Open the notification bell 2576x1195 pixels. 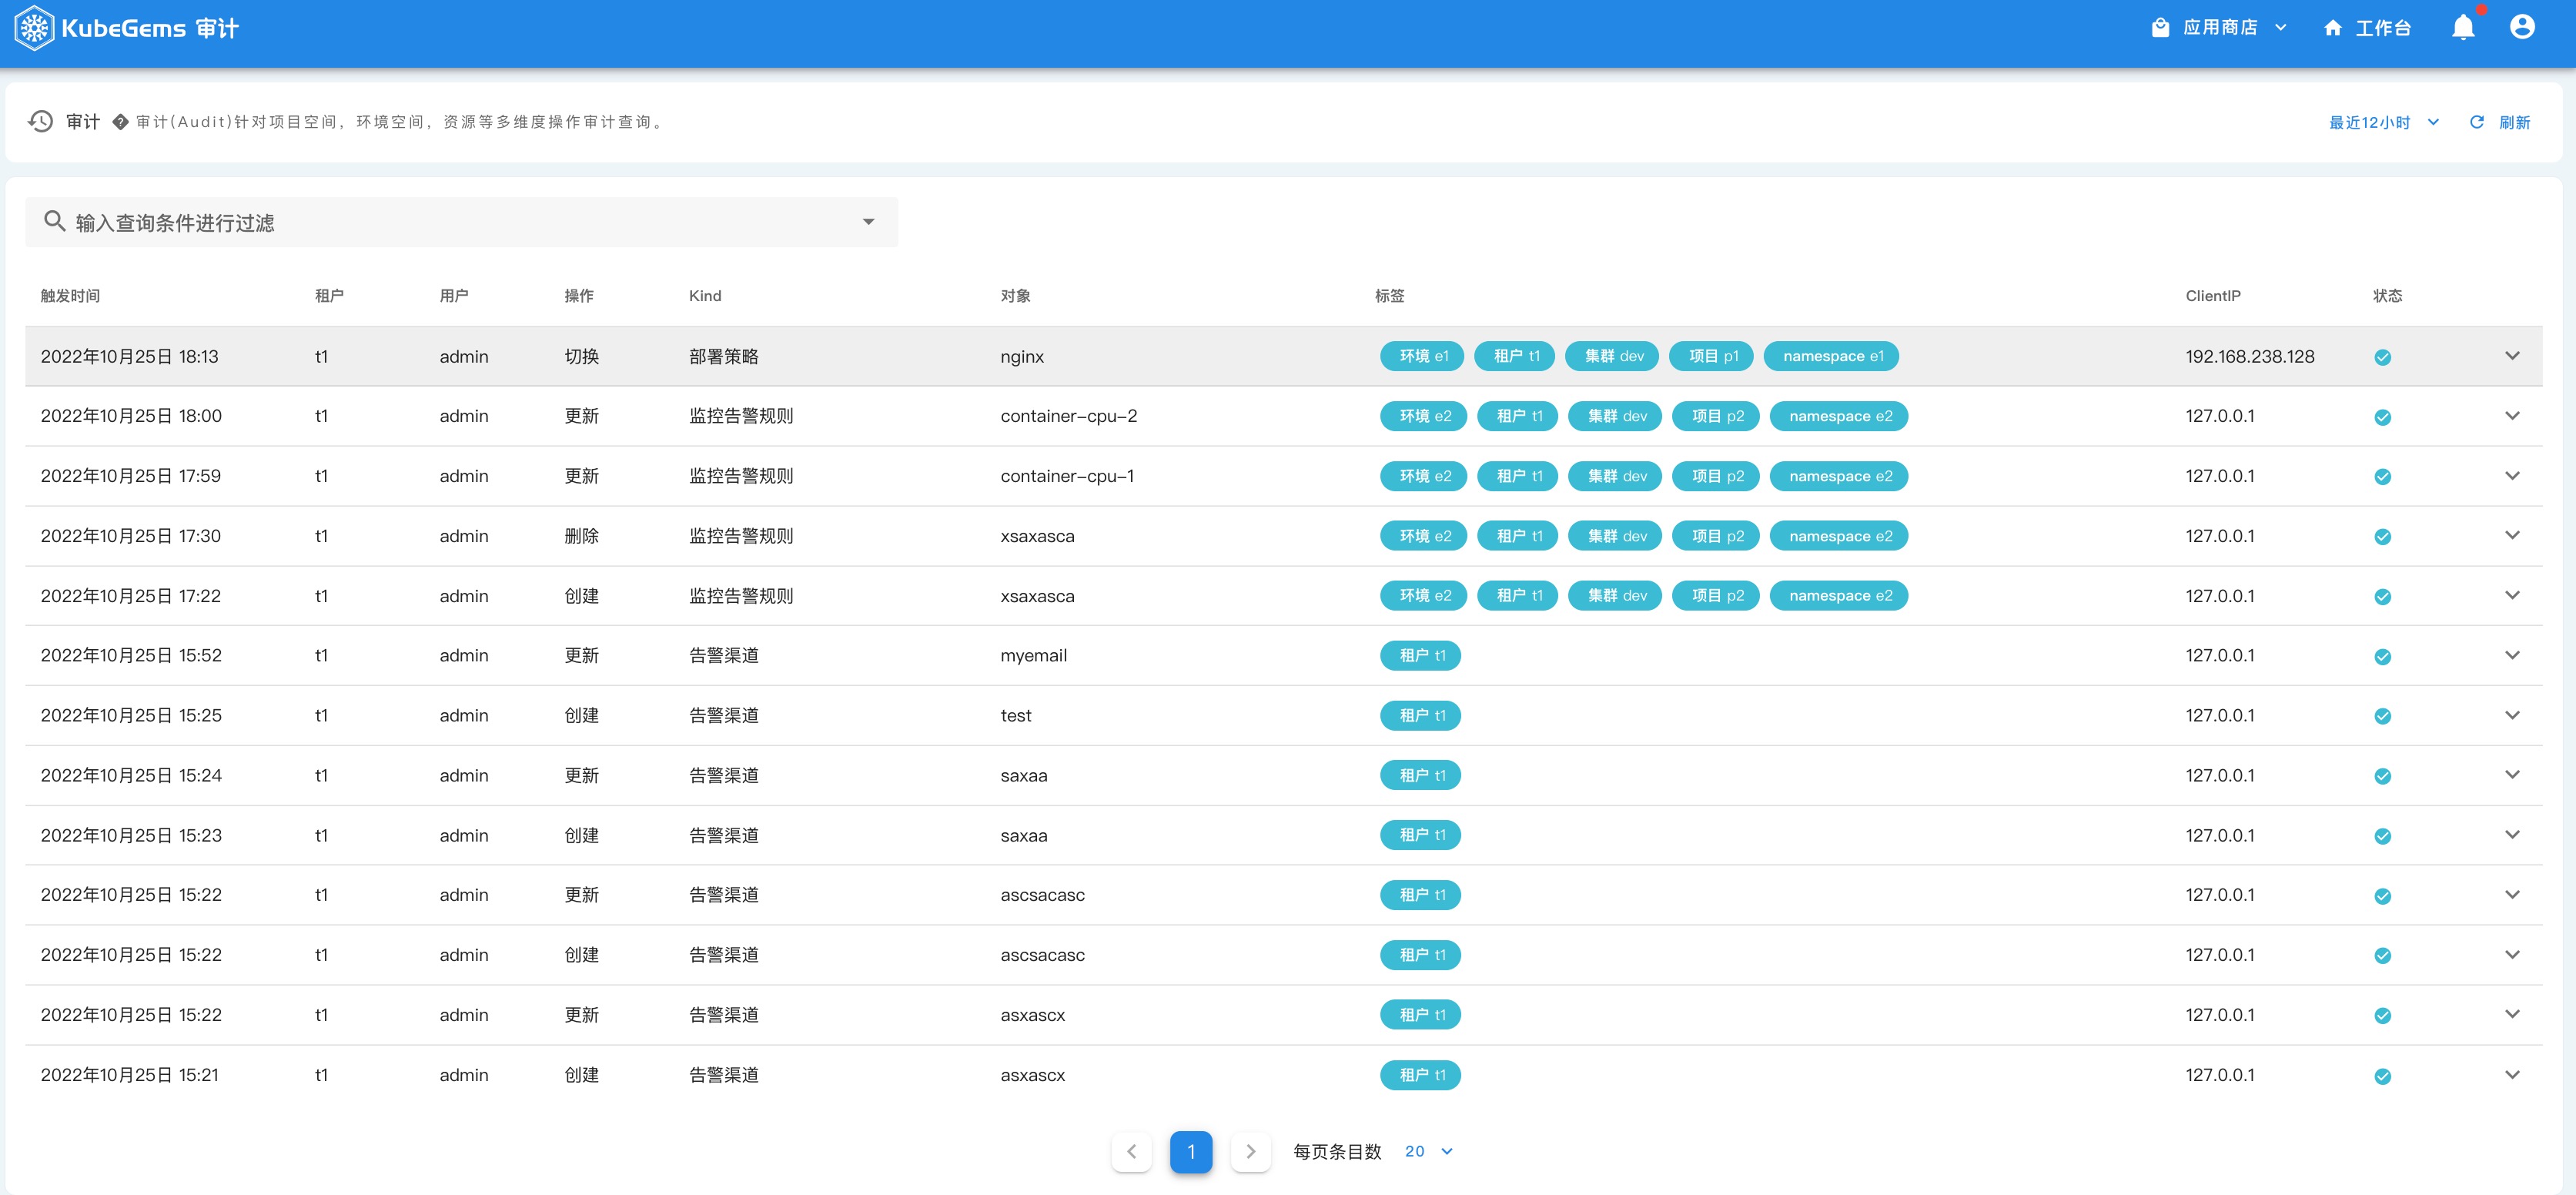2463,28
